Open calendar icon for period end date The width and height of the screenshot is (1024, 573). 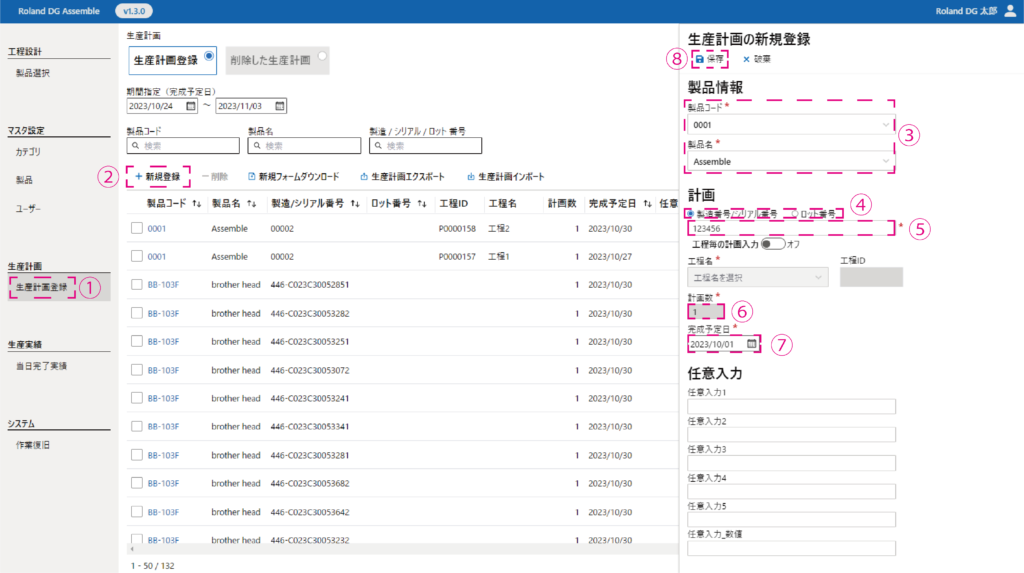pos(280,106)
